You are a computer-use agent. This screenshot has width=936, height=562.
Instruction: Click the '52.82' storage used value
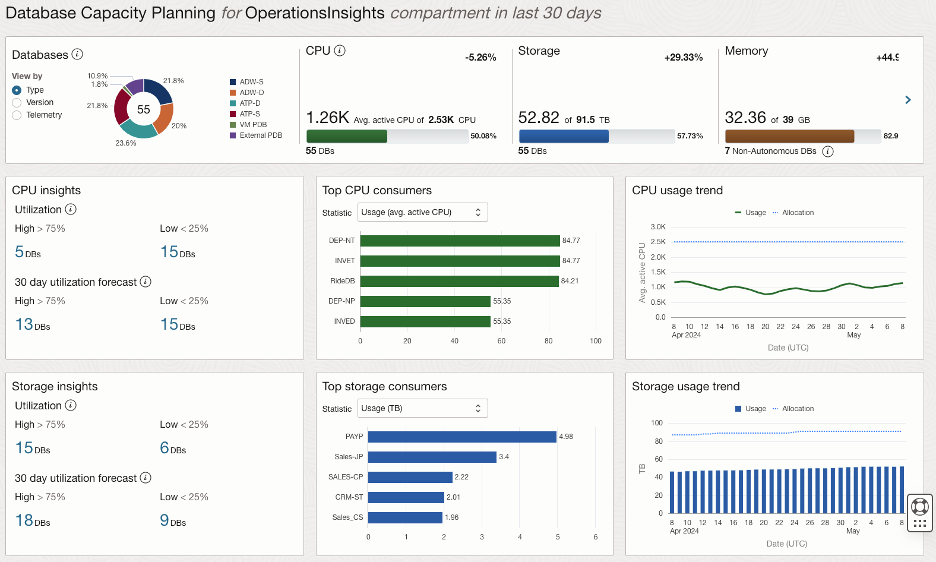click(x=538, y=117)
